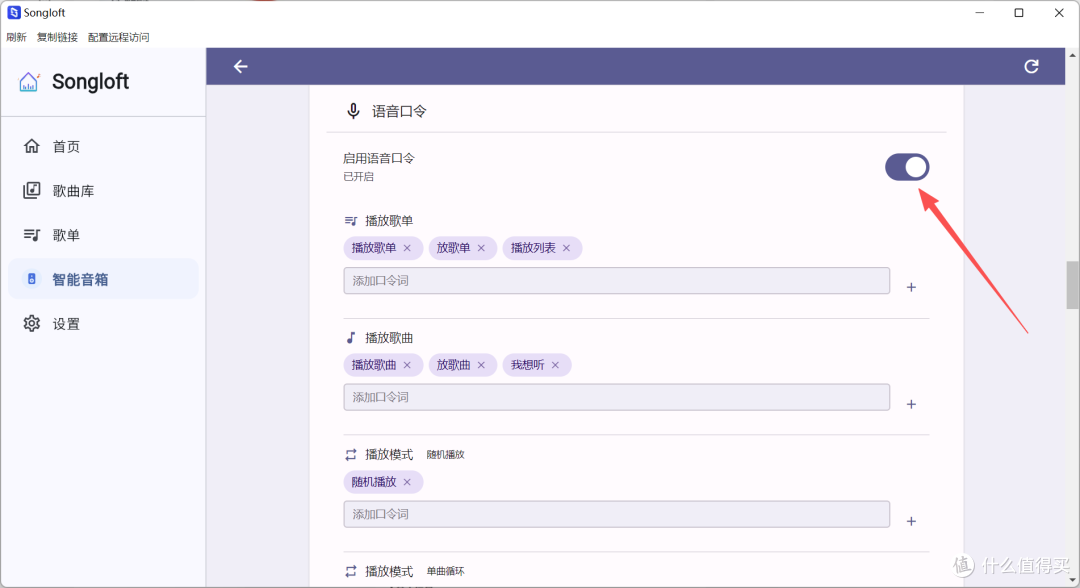Image resolution: width=1080 pixels, height=588 pixels.
Task: Focus the 随机播放 添加口令词 field
Action: point(616,514)
